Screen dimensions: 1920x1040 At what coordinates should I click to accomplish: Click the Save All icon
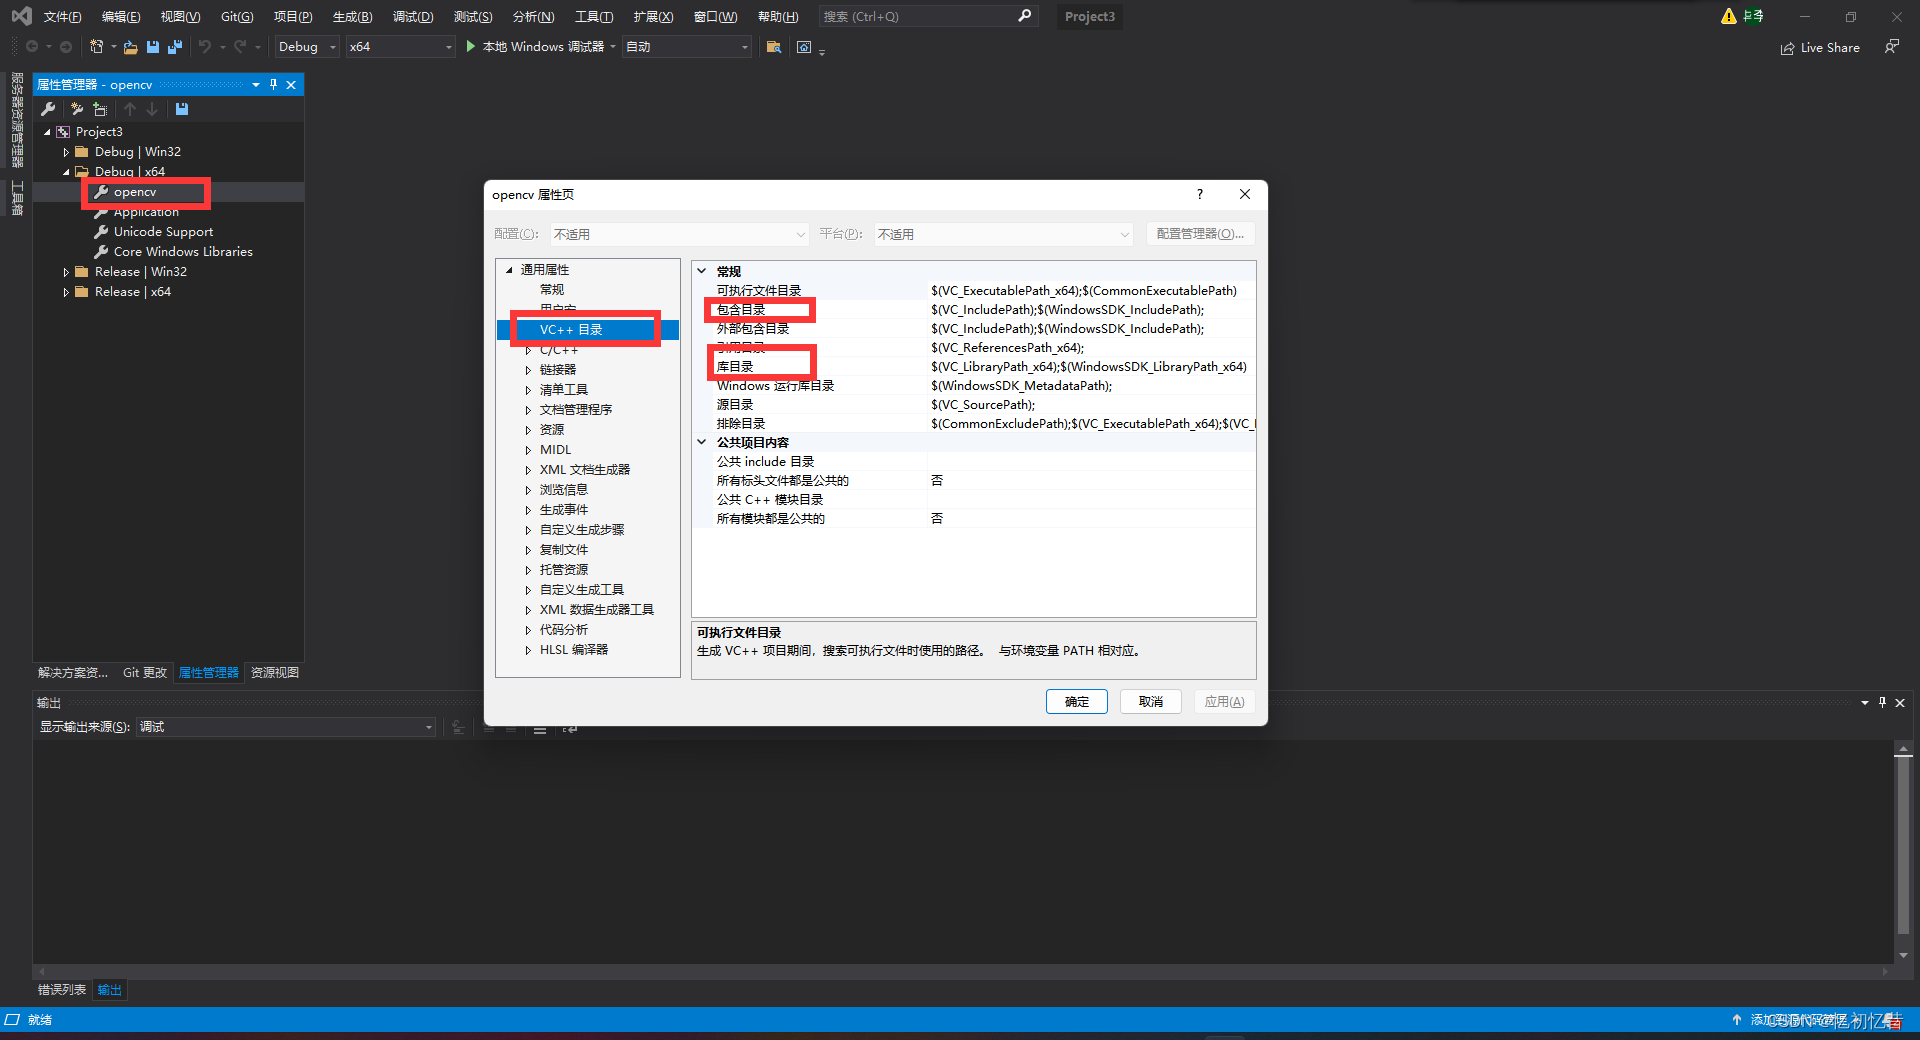pos(175,47)
